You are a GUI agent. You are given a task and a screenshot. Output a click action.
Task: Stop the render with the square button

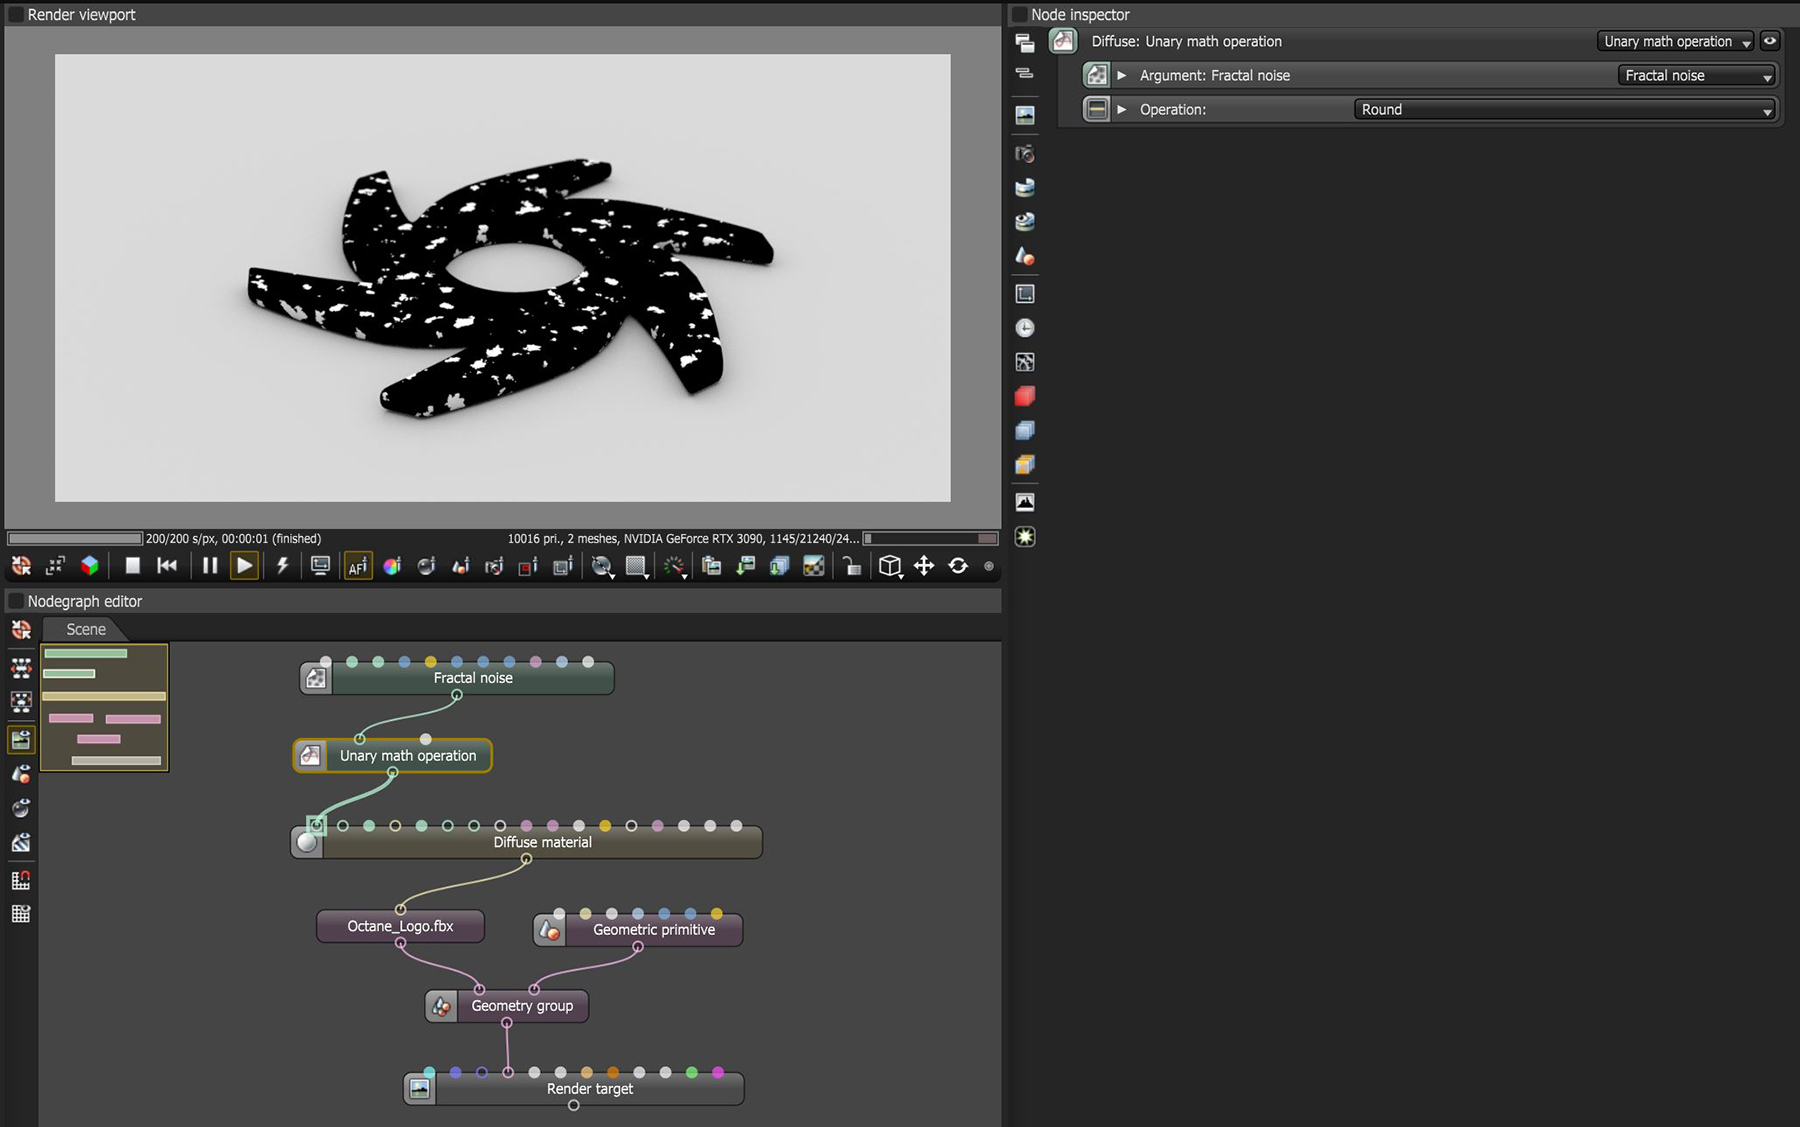click(x=132, y=566)
